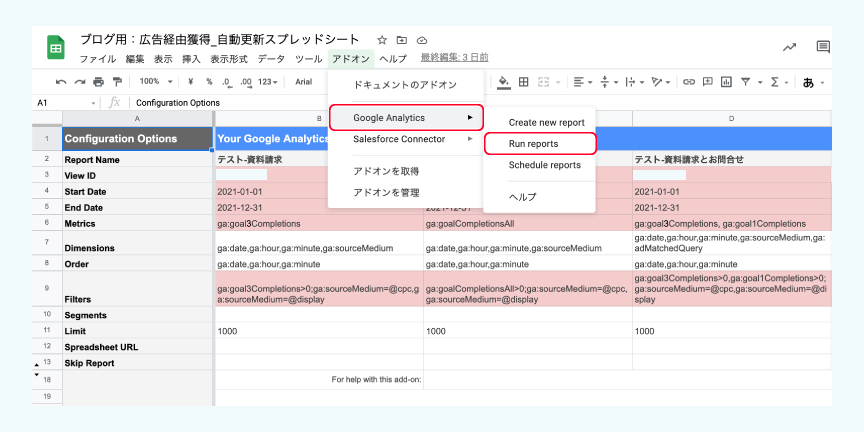Image resolution: width=864 pixels, height=432 pixels.
Task: Redo the last action
Action: click(x=80, y=82)
